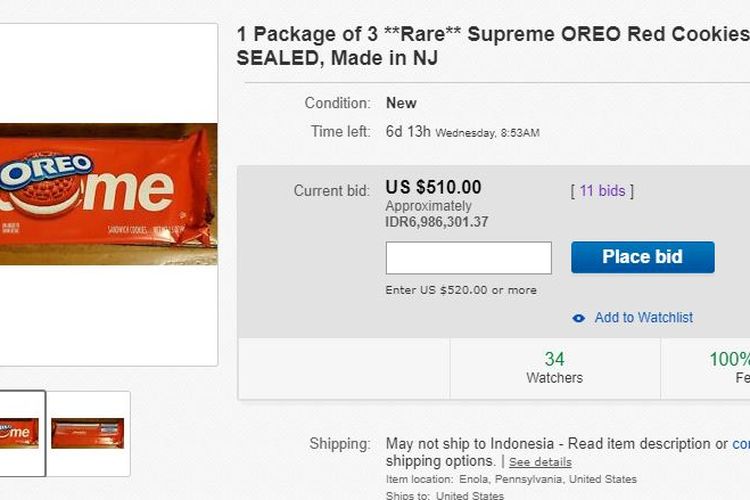This screenshot has width=750, height=500.
Task: Focus the bid amount input field
Action: (x=468, y=258)
